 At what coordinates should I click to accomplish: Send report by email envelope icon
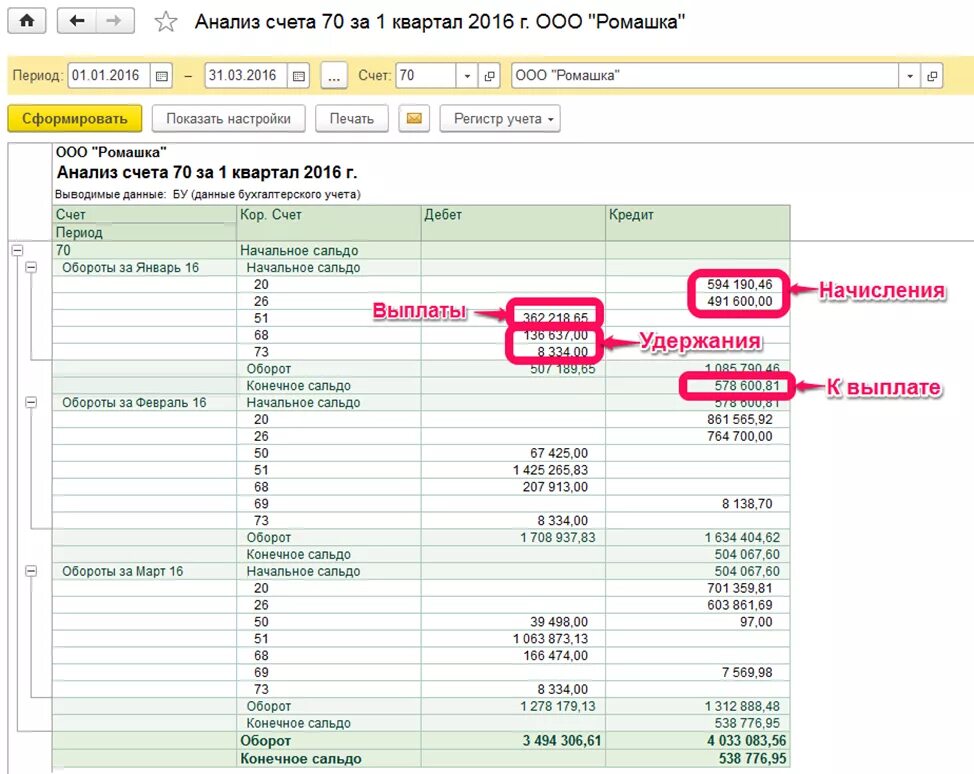[414, 119]
